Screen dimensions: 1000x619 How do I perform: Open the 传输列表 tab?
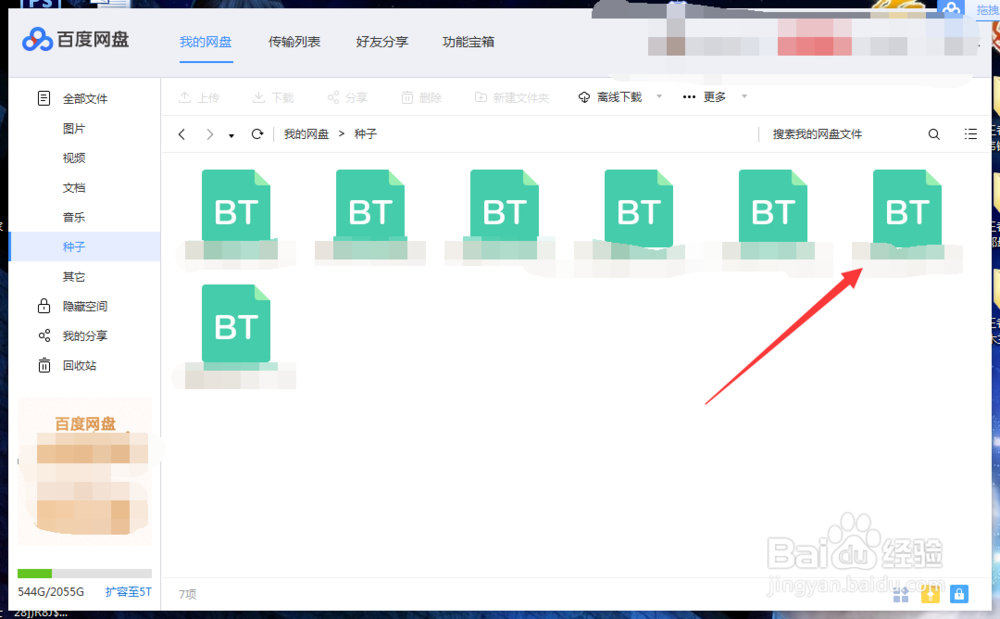(x=294, y=42)
